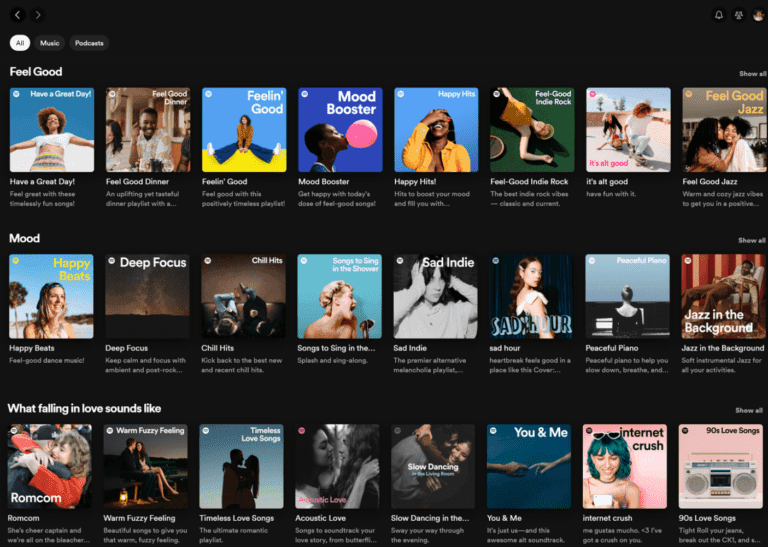Click the Sad Indie title text
768x547 pixels.
410,348
